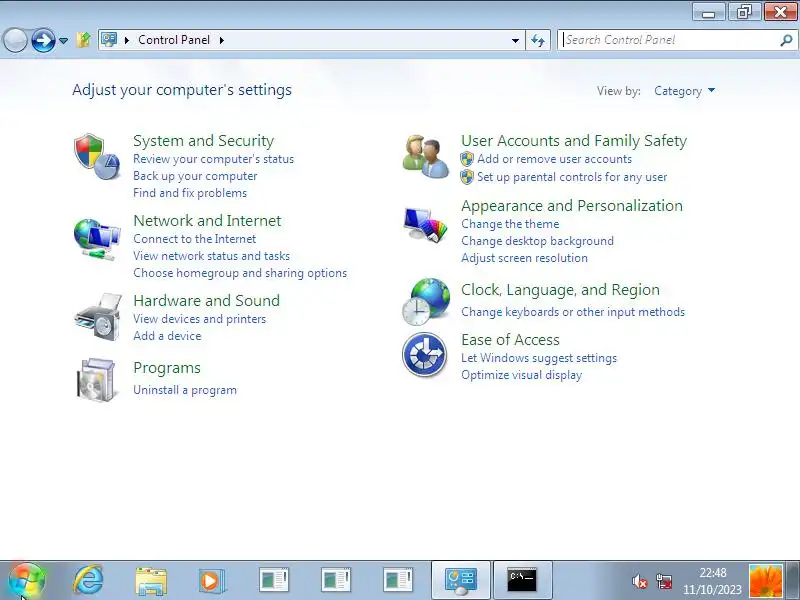This screenshot has height=600, width=800.
Task: Click the first document window taskbar icon
Action: [274, 581]
